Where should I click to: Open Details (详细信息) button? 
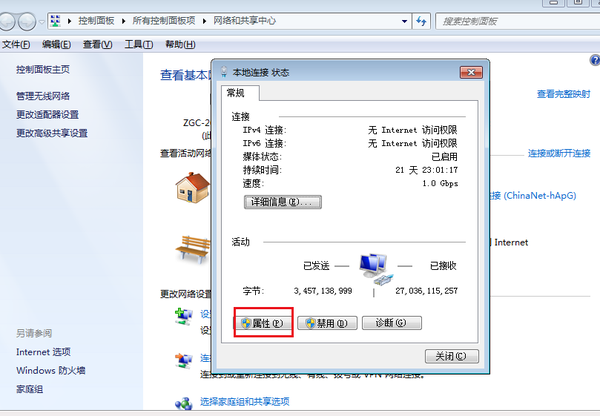[x=283, y=202]
